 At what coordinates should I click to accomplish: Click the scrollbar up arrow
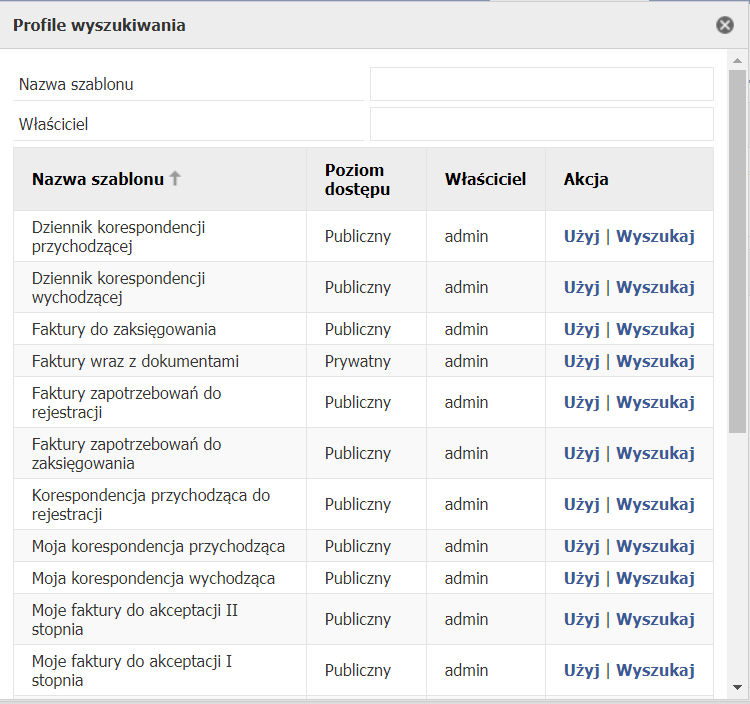(x=737, y=61)
